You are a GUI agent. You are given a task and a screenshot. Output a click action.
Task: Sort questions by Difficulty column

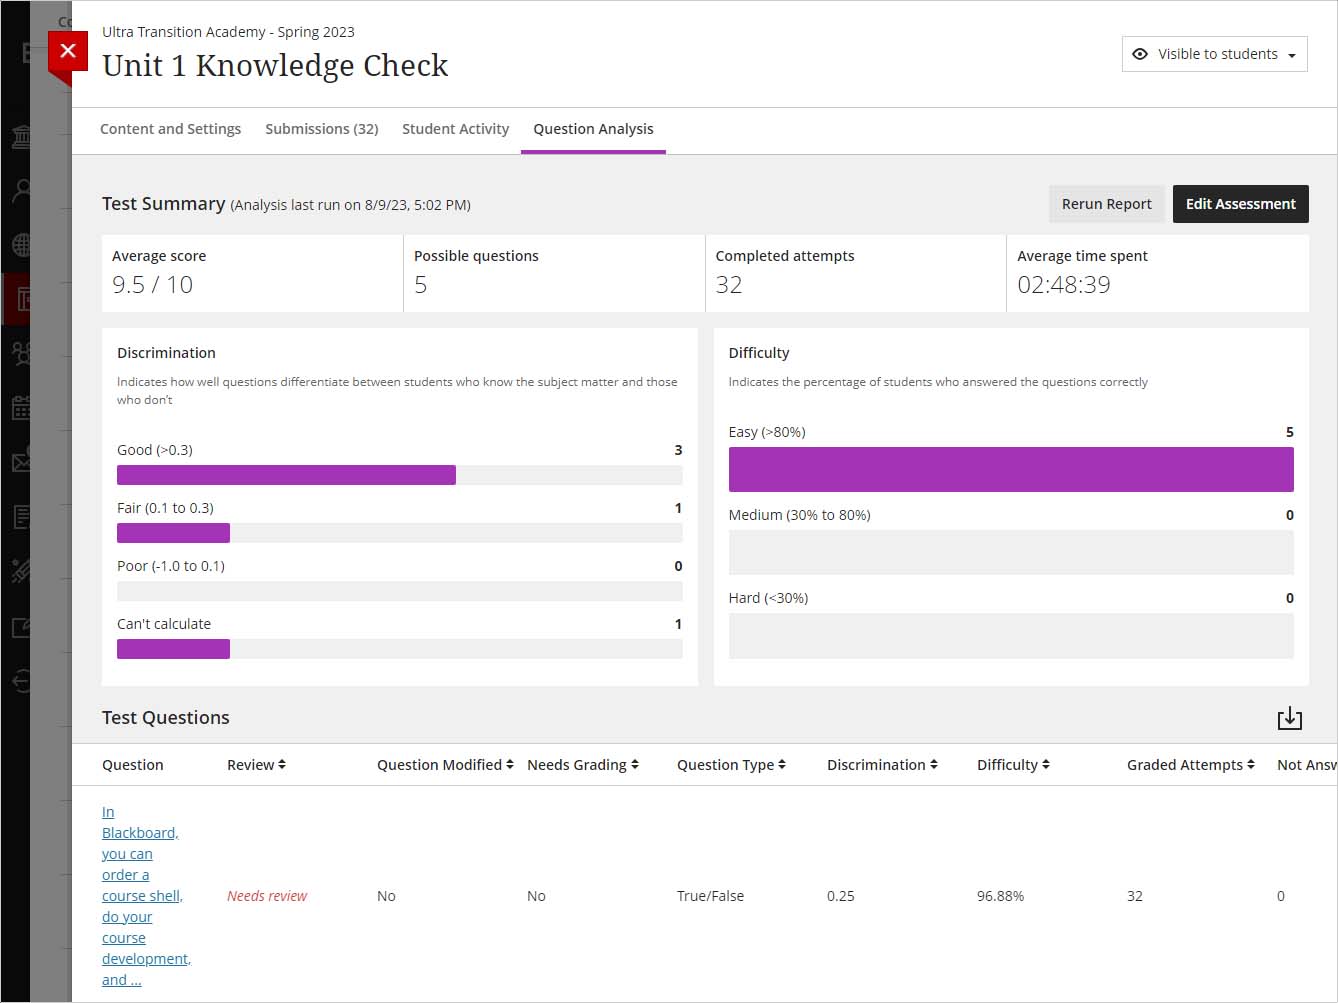tap(1012, 765)
